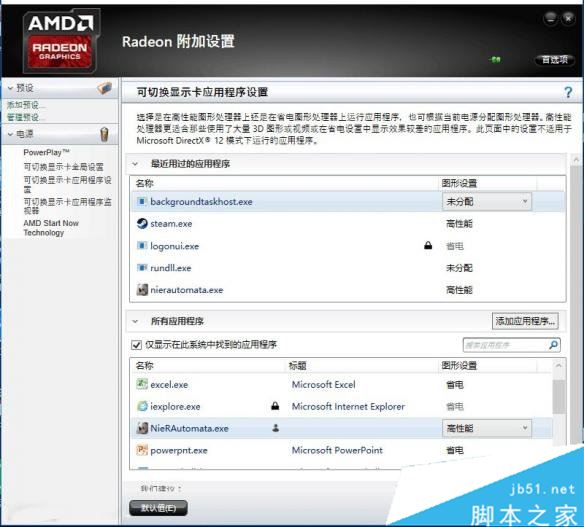
Task: Open graphics dropdown for NieRAutomata.exe
Action: pos(487,428)
